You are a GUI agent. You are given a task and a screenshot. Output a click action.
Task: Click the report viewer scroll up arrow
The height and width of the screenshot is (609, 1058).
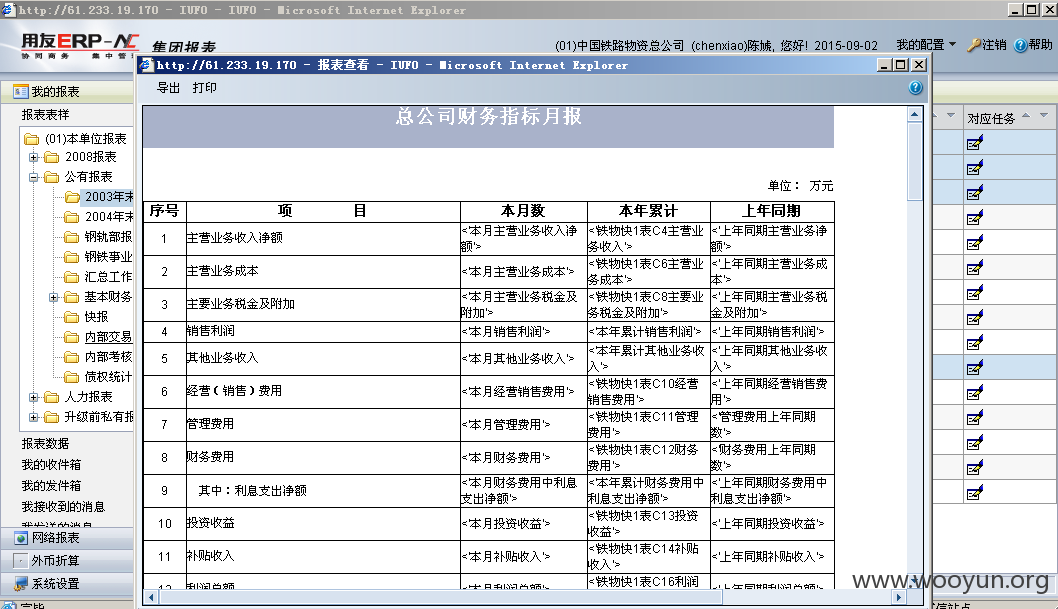(x=914, y=115)
